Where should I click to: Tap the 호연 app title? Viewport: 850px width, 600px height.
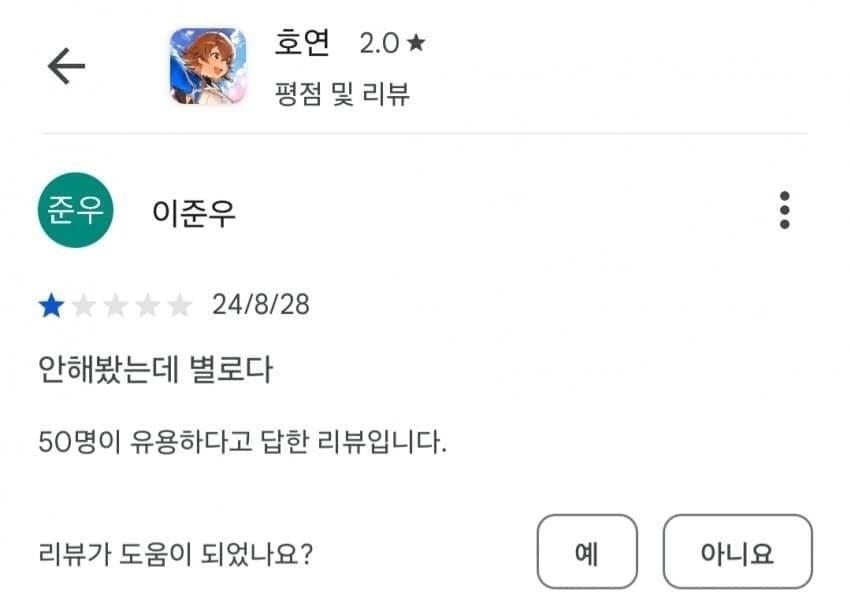pyautogui.click(x=303, y=41)
